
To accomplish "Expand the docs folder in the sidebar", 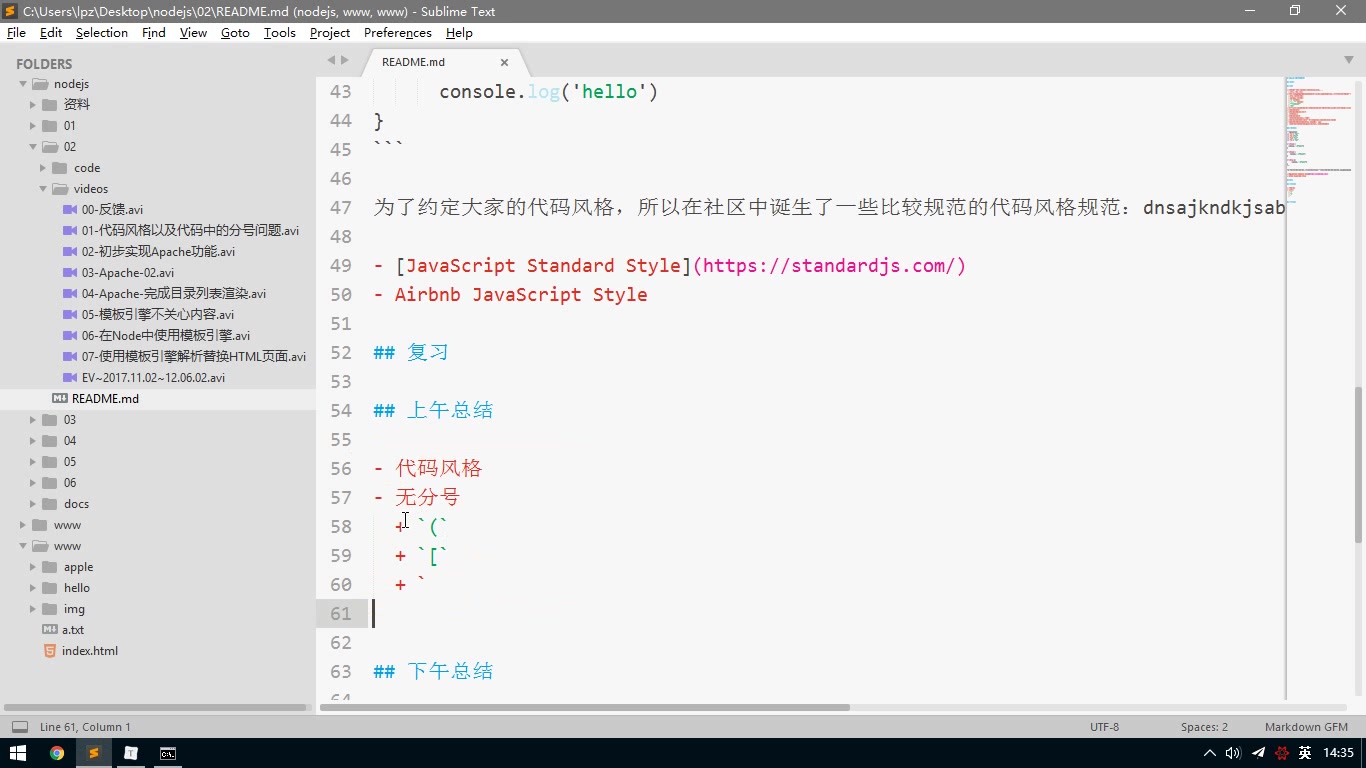I will pyautogui.click(x=33, y=503).
